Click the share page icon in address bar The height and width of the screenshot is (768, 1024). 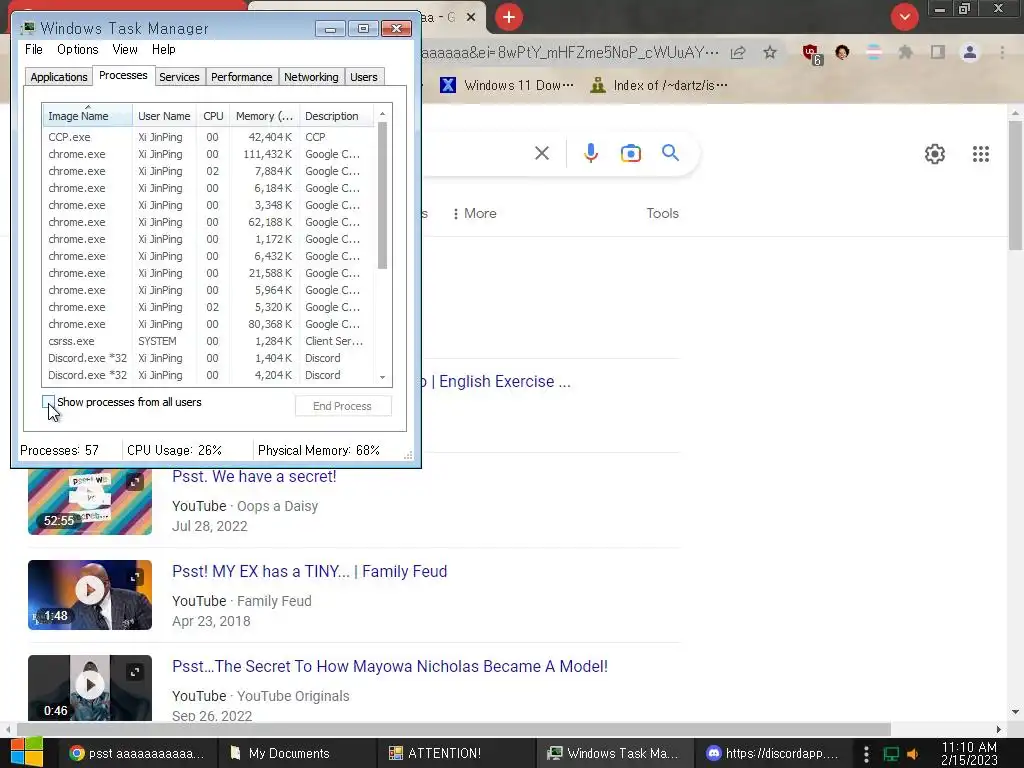[x=738, y=52]
